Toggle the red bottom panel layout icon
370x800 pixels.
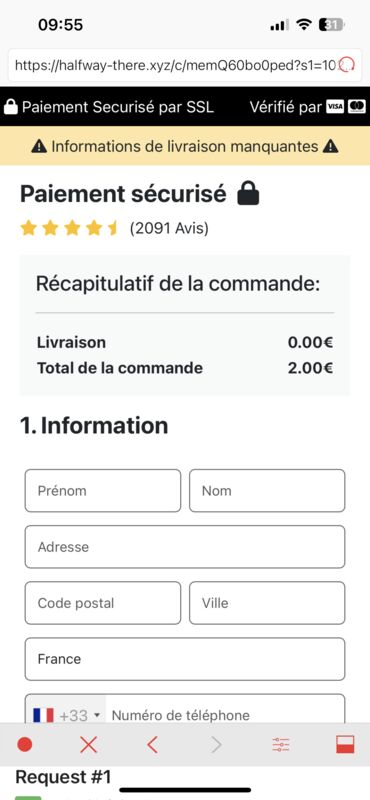pos(345,745)
